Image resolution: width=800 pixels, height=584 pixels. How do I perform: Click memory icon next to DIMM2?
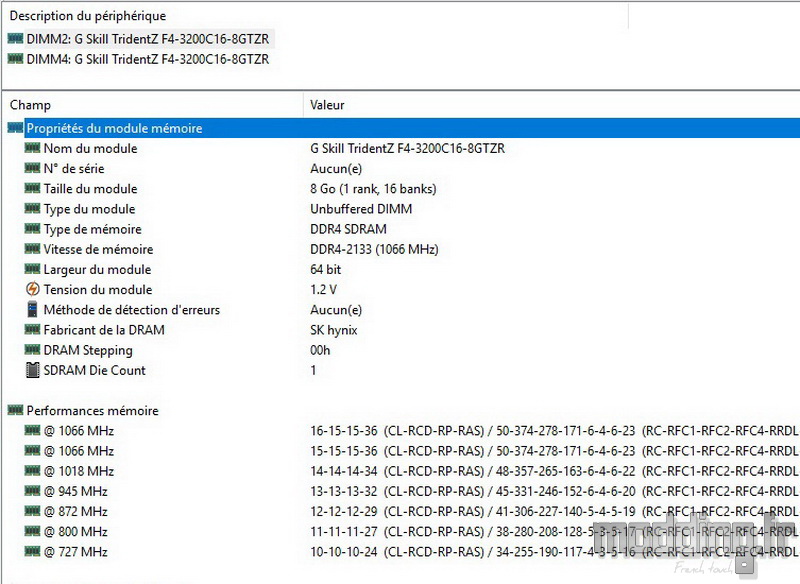(15, 38)
